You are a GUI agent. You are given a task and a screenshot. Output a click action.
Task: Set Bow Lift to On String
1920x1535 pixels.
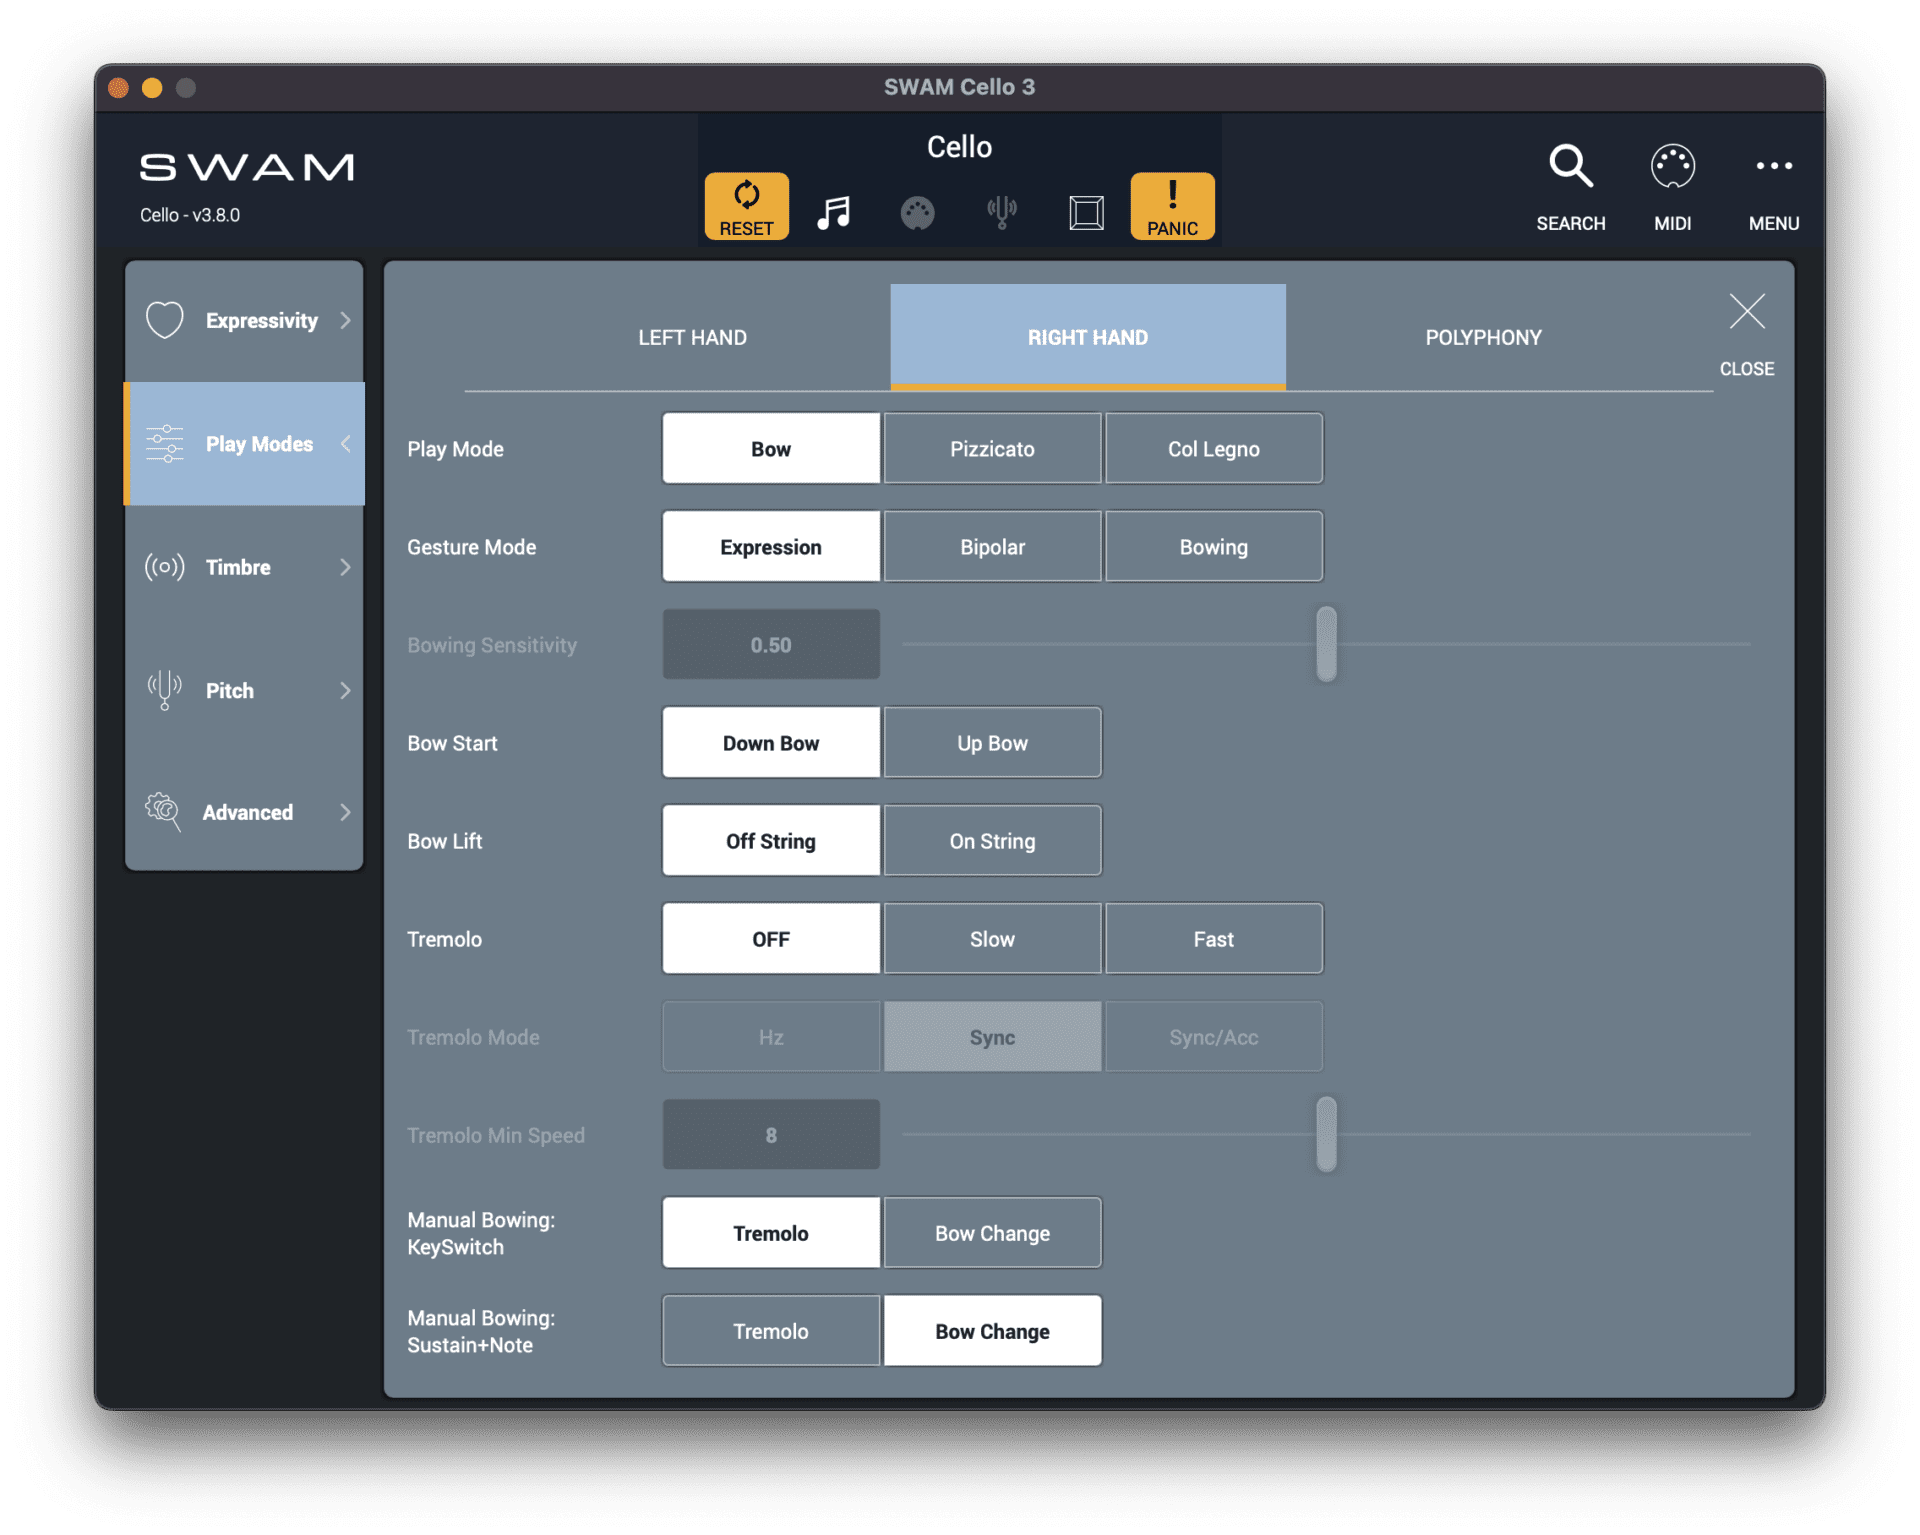(x=991, y=840)
